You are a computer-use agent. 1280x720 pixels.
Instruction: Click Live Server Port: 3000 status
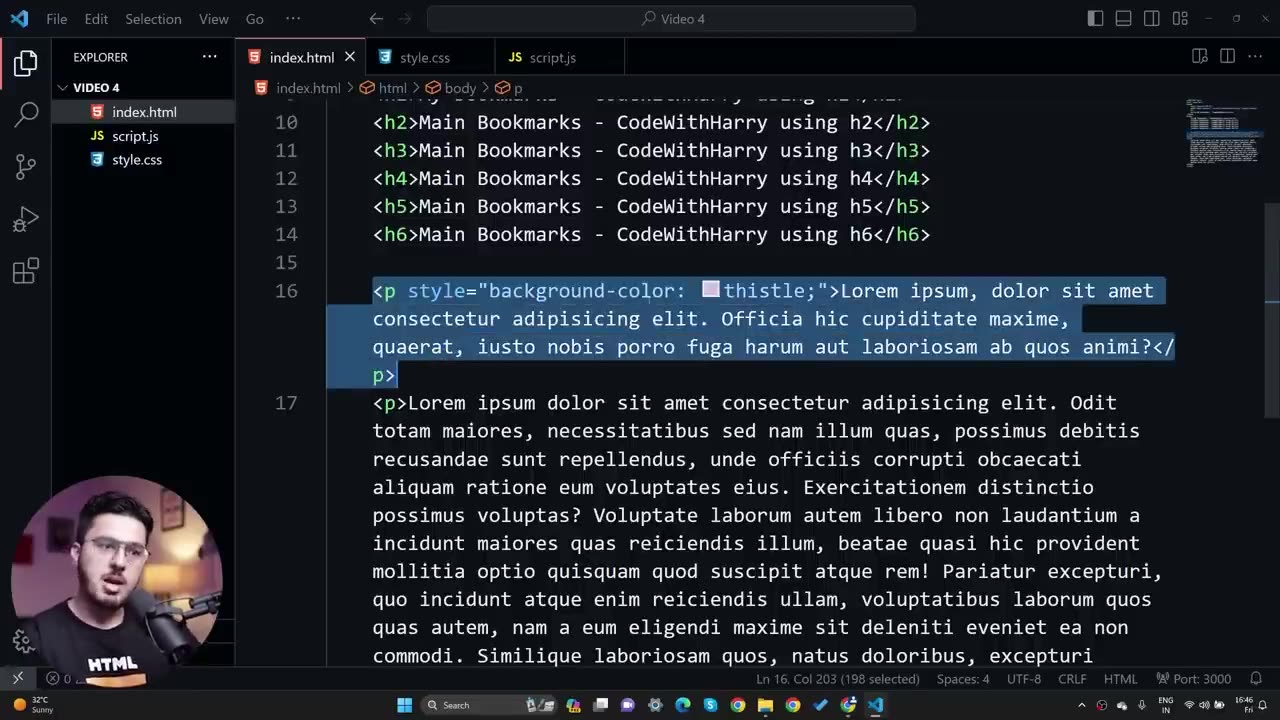1193,678
